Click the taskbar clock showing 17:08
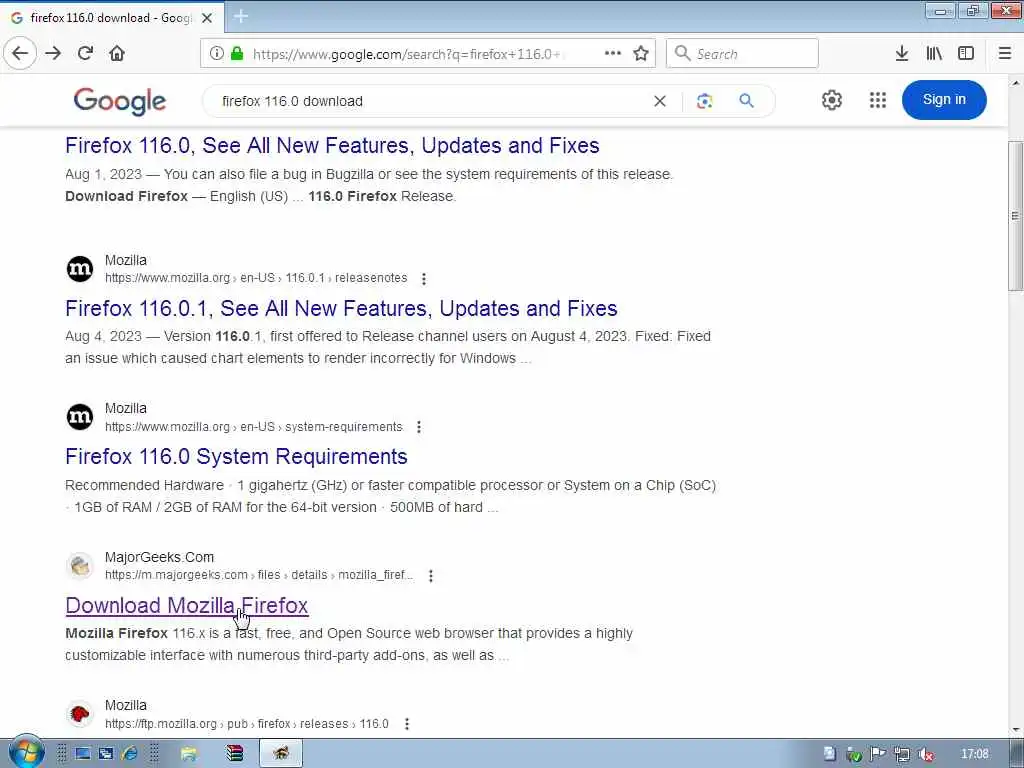 pyautogui.click(x=974, y=754)
